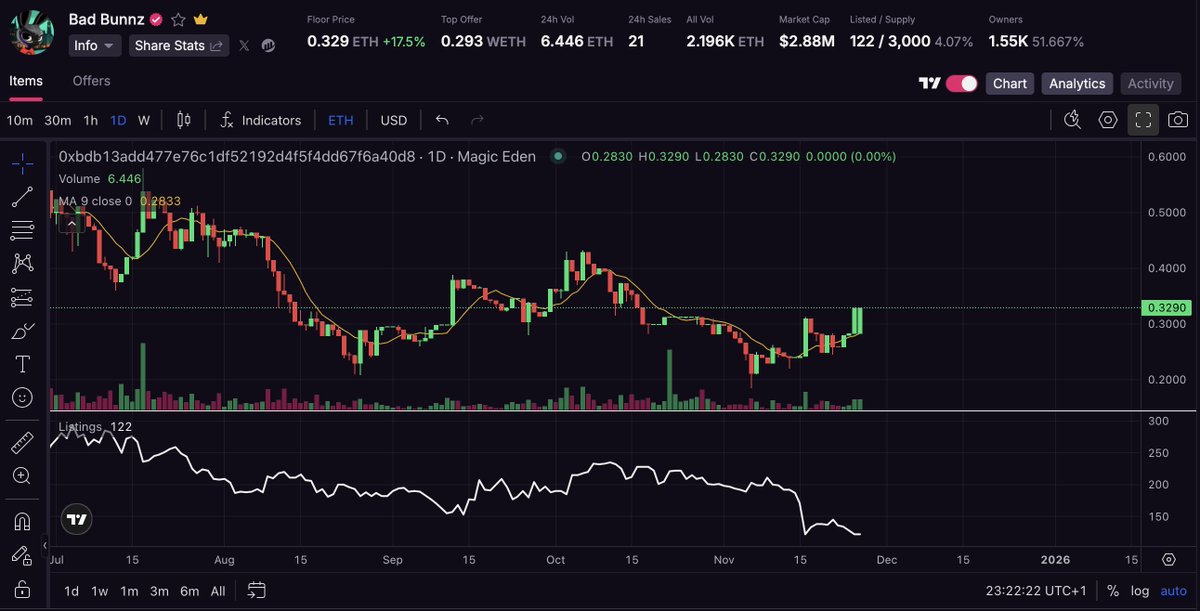Viewport: 1200px width, 611px height.
Task: Open the Info dropdown
Action: [93, 45]
